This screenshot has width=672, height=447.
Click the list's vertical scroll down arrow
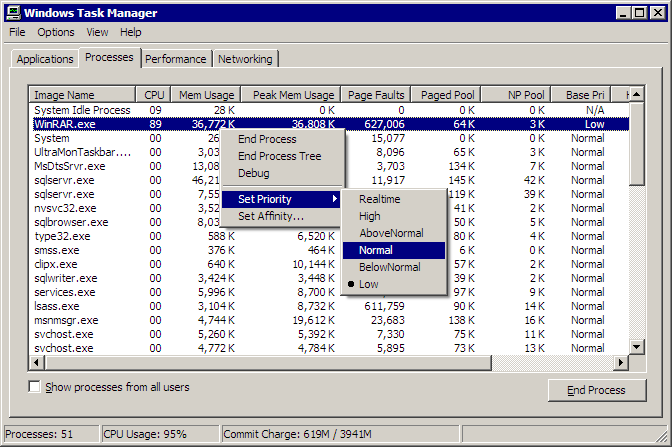pyautogui.click(x=636, y=347)
